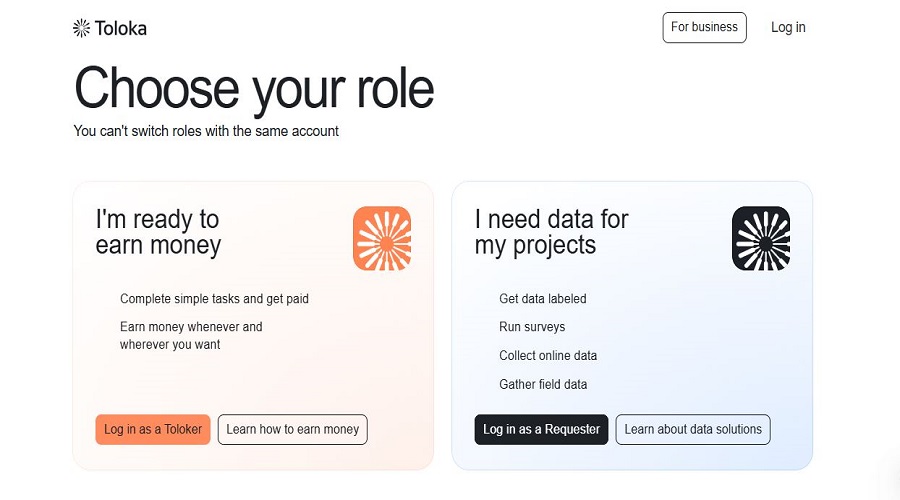Click the orange Toloker sunburst icon

[382, 238]
